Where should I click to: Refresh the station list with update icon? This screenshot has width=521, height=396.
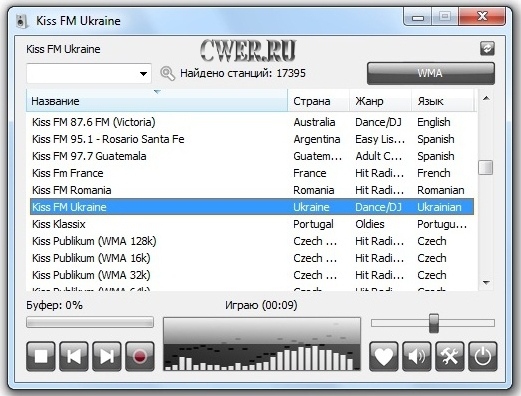[487, 49]
